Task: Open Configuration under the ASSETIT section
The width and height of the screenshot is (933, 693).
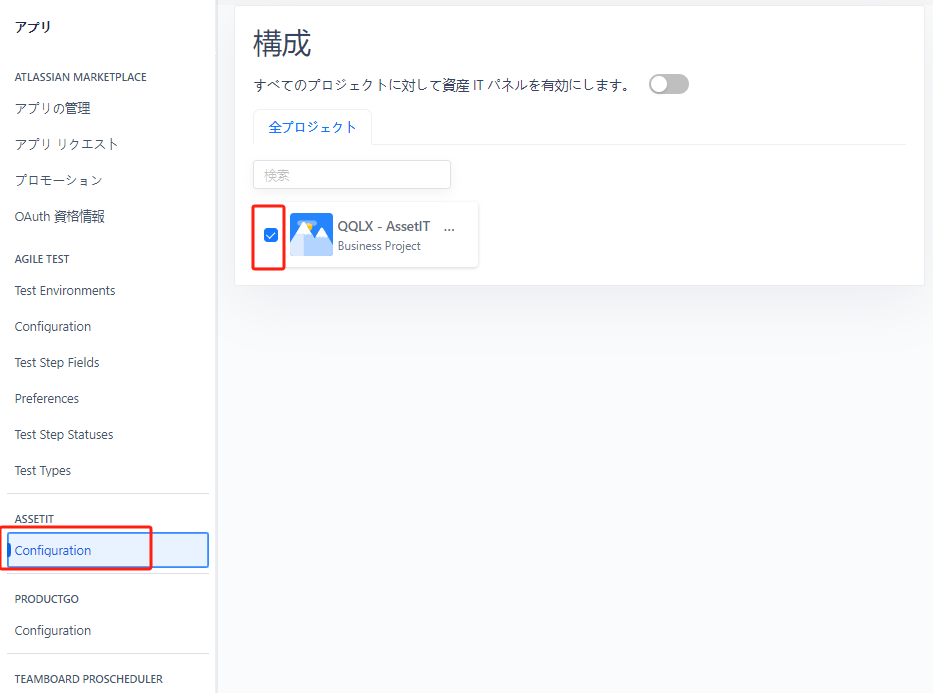Action: pos(53,551)
